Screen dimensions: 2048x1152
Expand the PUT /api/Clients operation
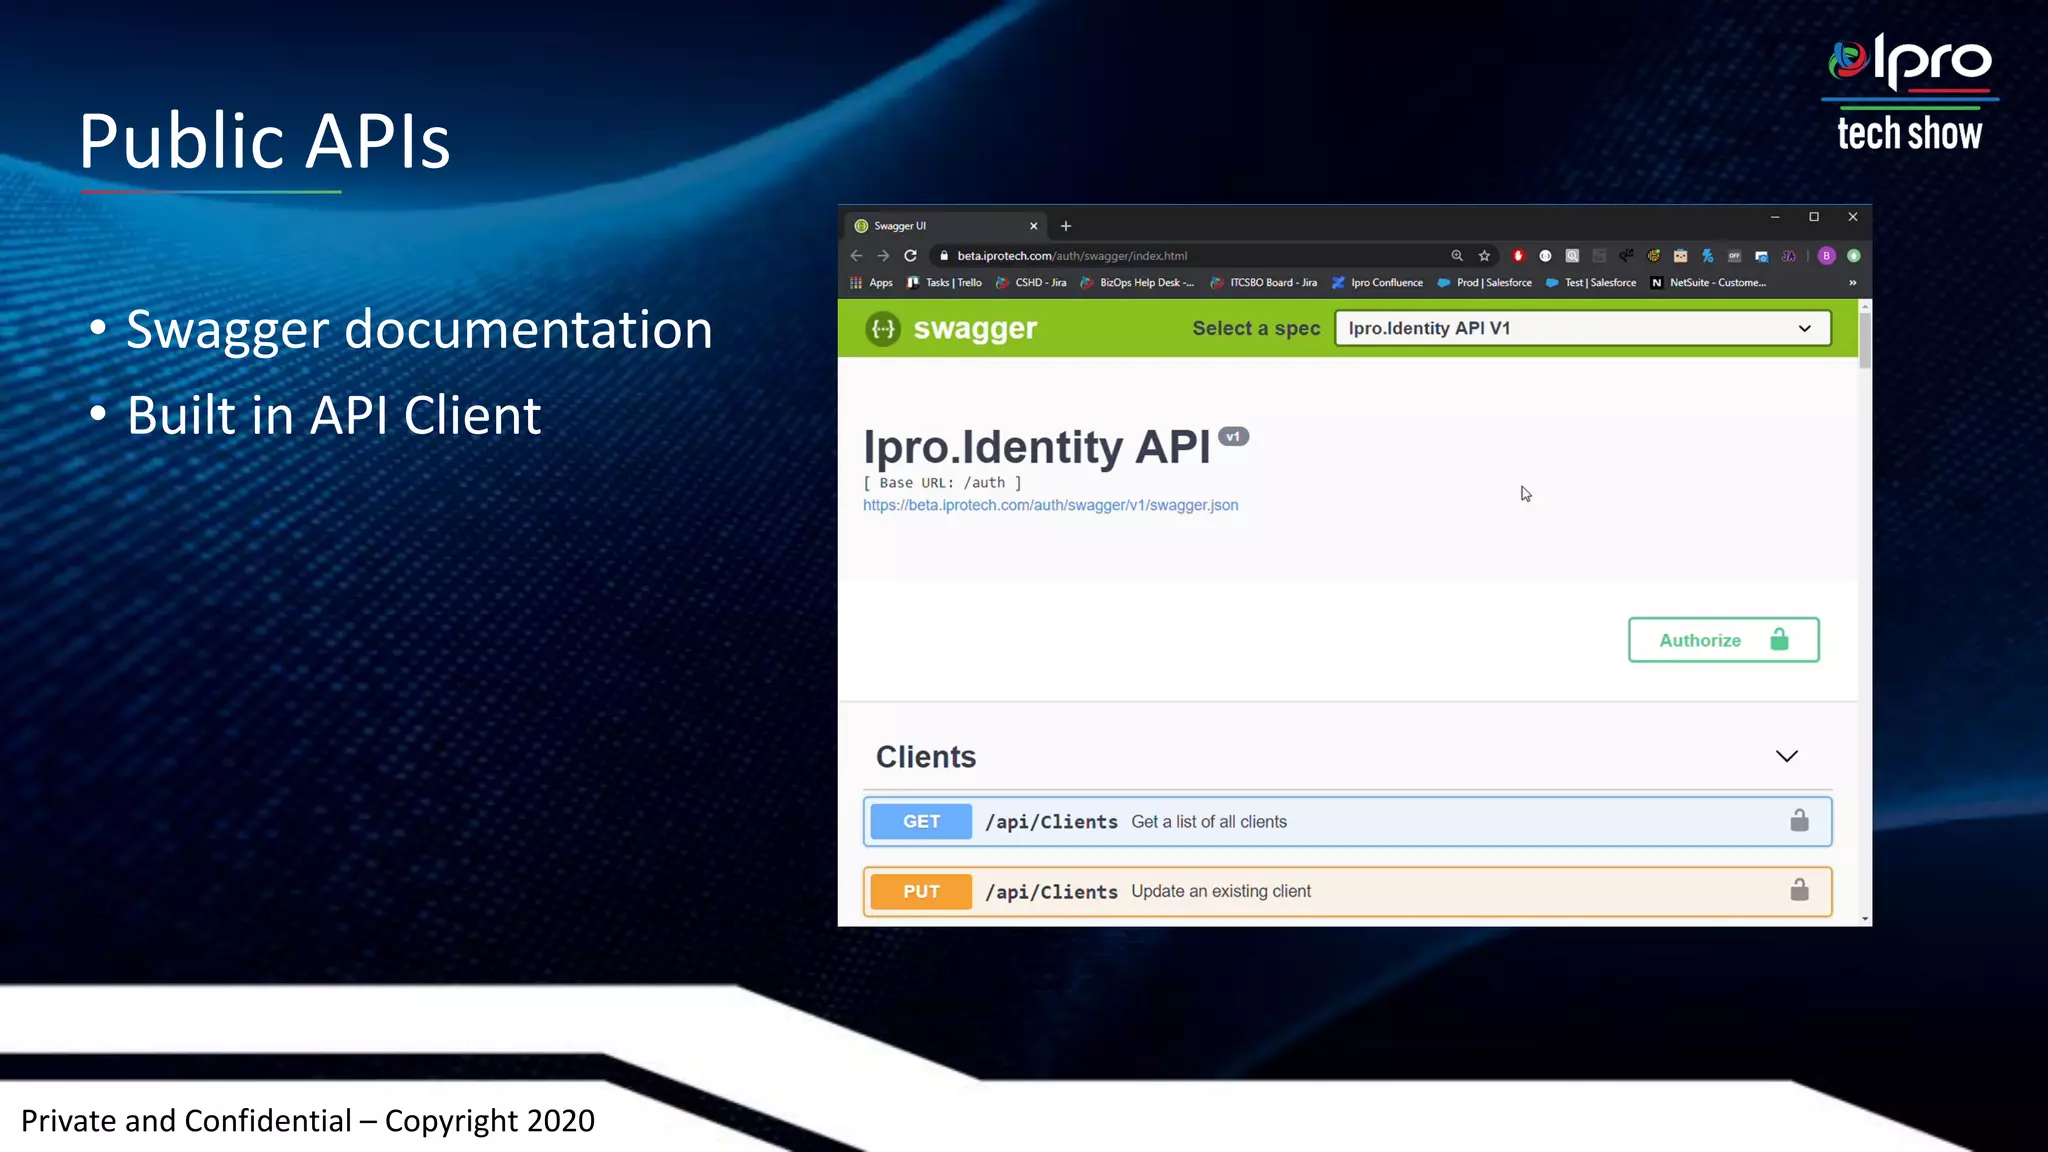(x=1347, y=891)
